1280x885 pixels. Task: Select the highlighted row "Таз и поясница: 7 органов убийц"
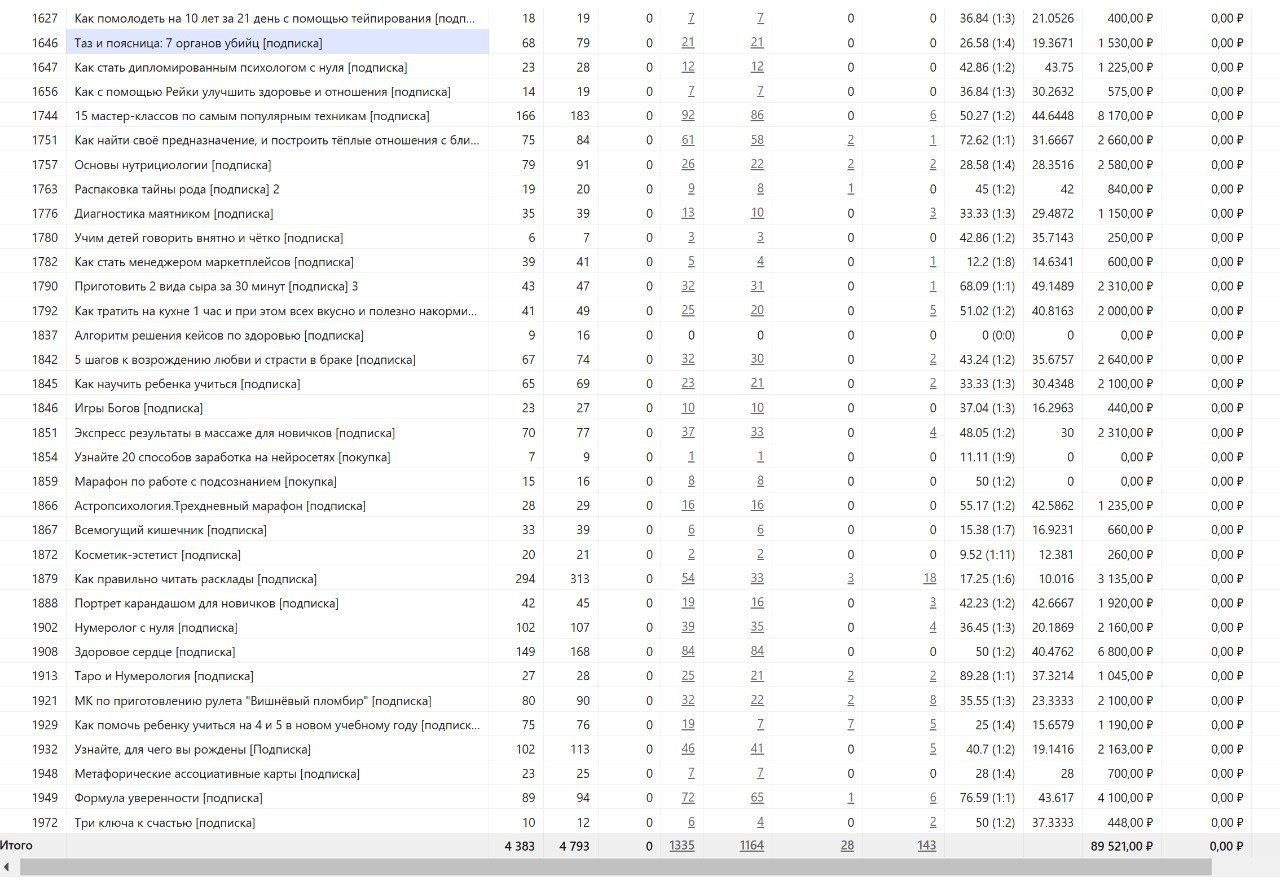click(278, 43)
